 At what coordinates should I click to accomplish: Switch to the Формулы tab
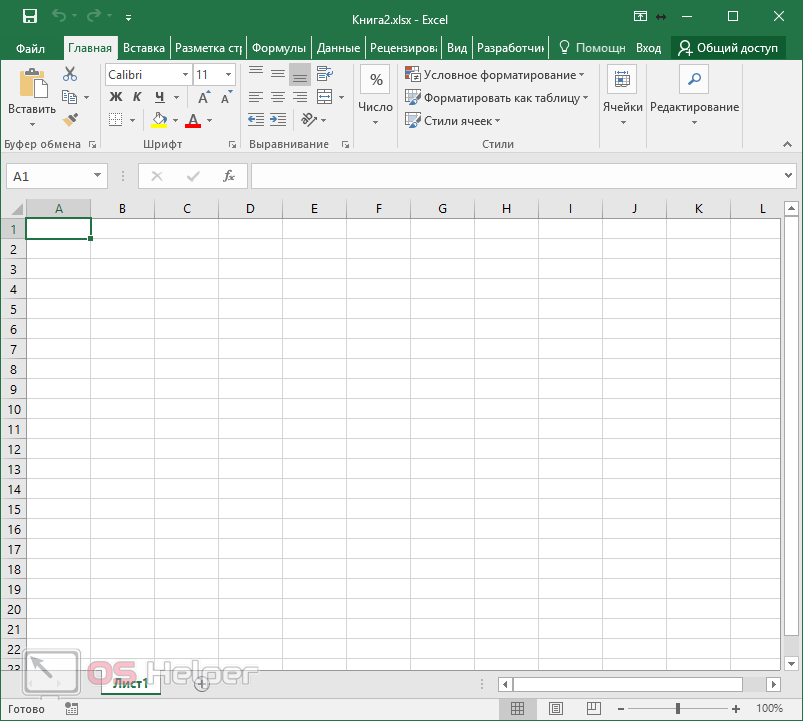(x=278, y=48)
